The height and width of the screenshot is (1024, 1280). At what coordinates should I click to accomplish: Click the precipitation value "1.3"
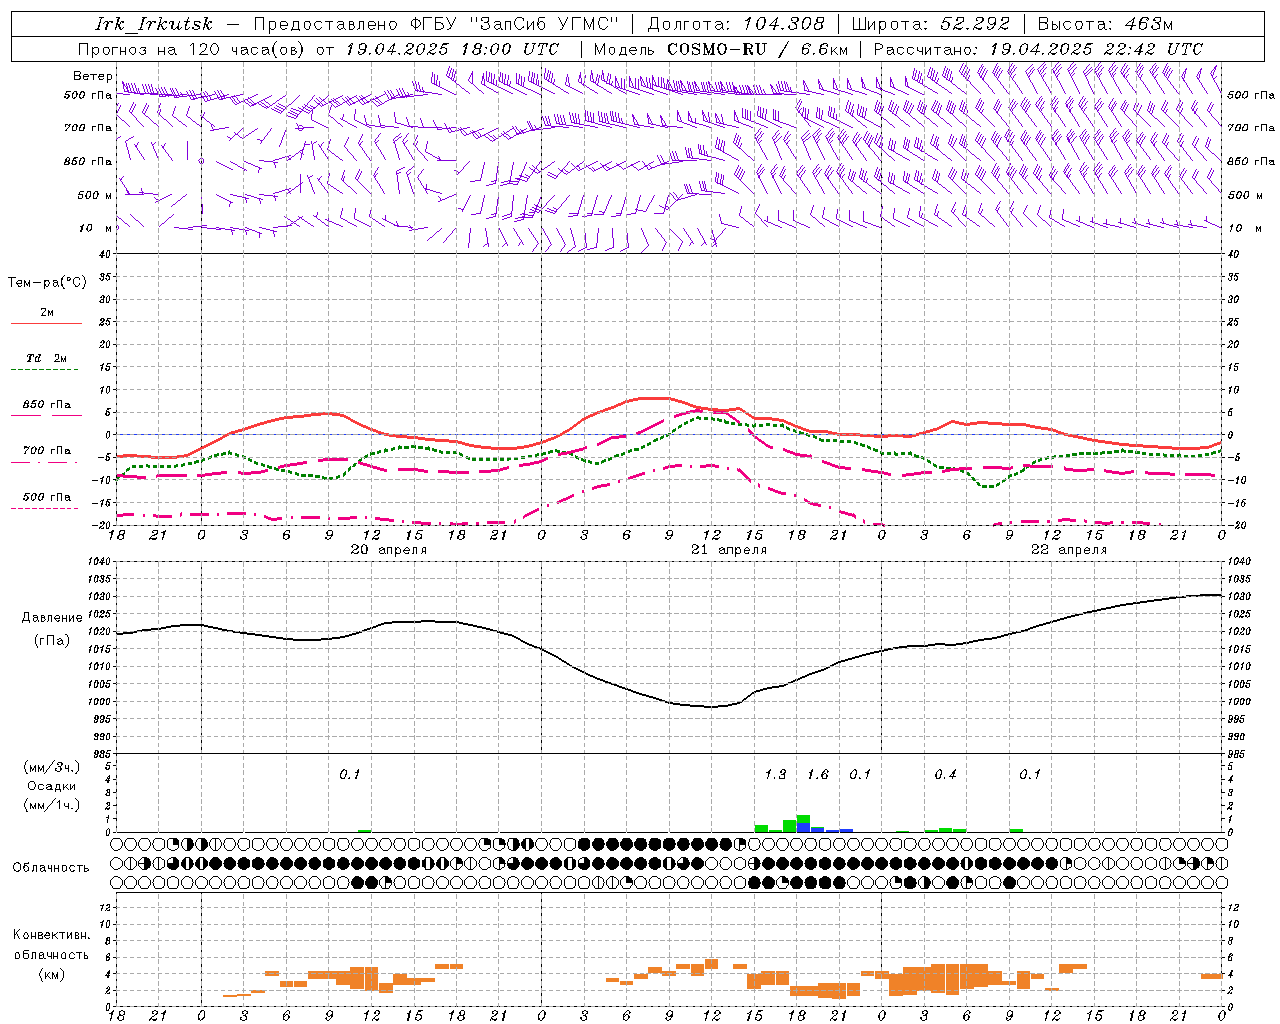775,774
